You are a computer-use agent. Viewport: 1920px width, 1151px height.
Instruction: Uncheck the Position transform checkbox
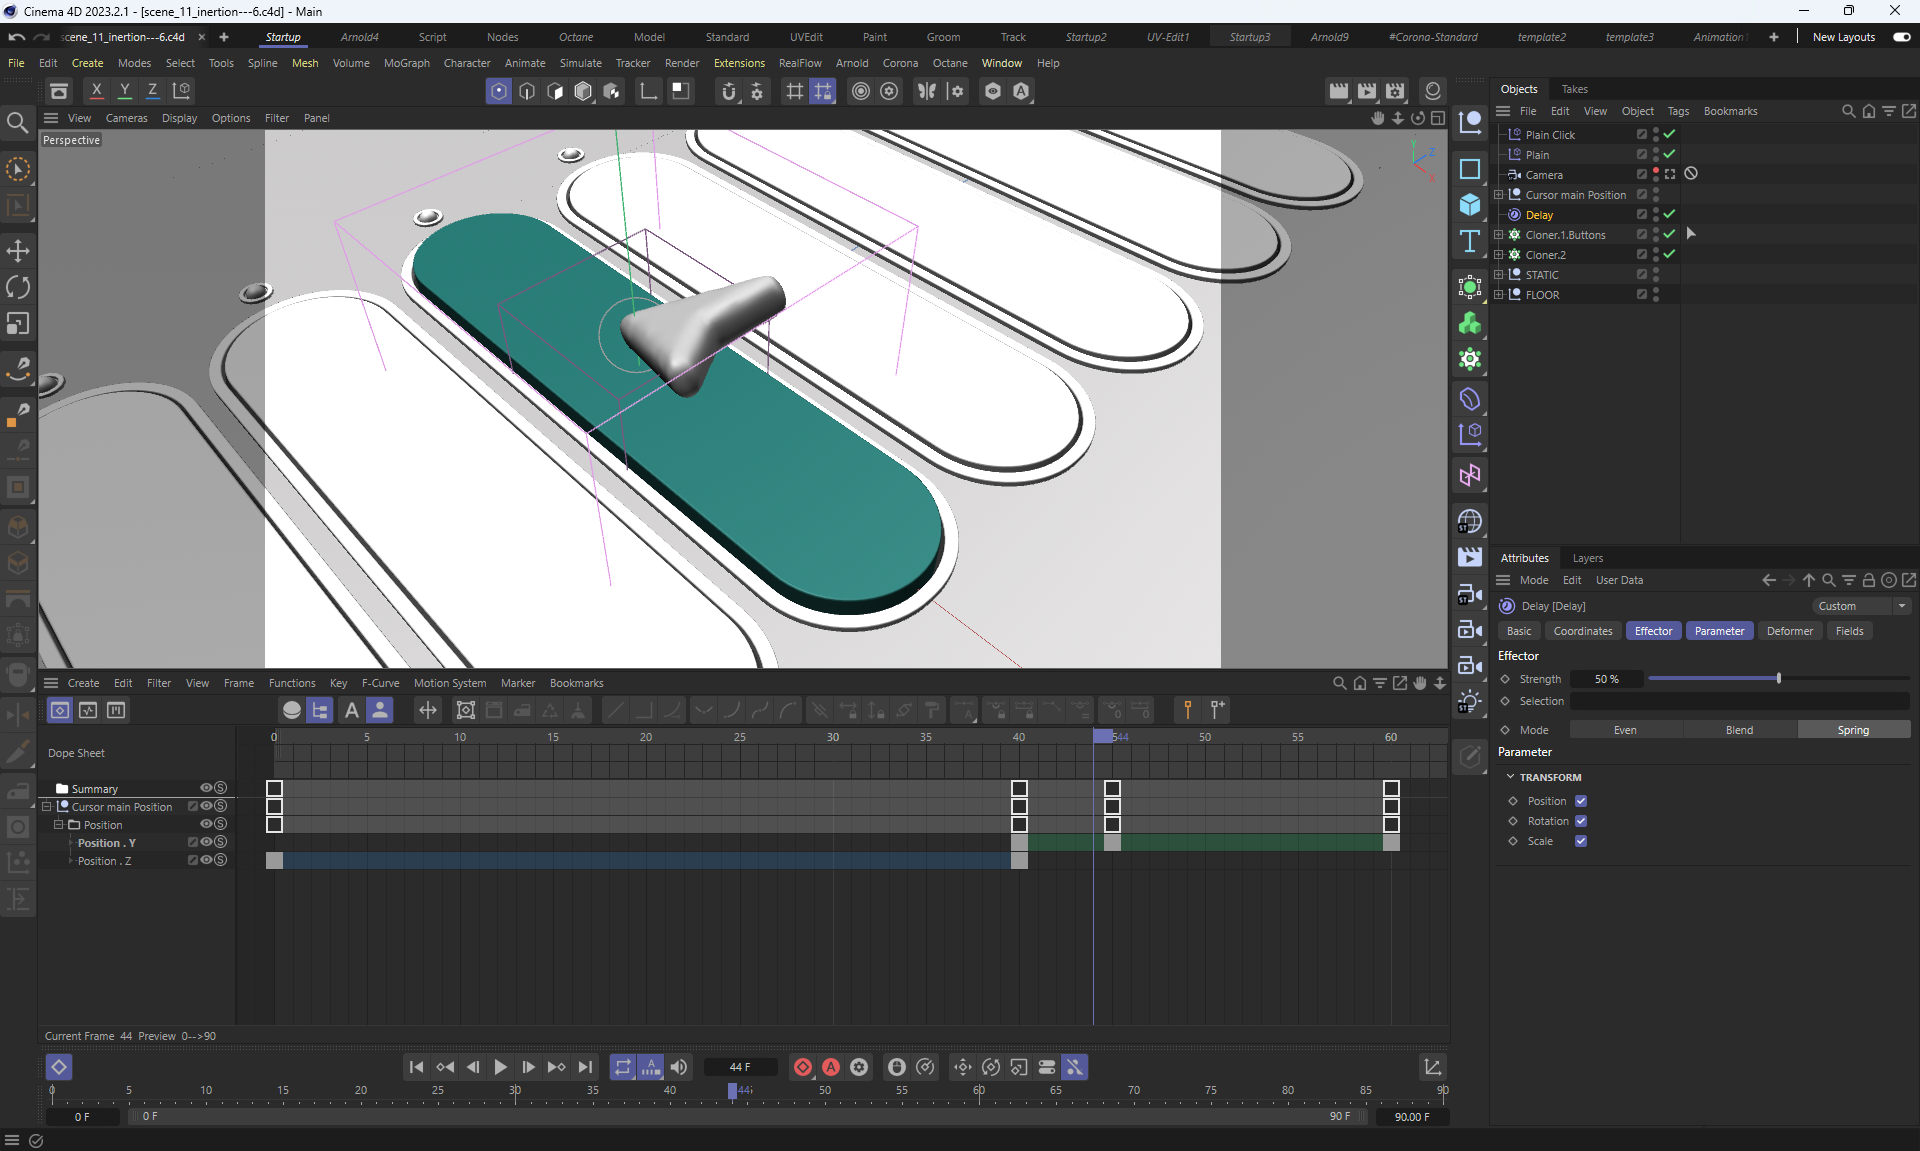pyautogui.click(x=1581, y=801)
